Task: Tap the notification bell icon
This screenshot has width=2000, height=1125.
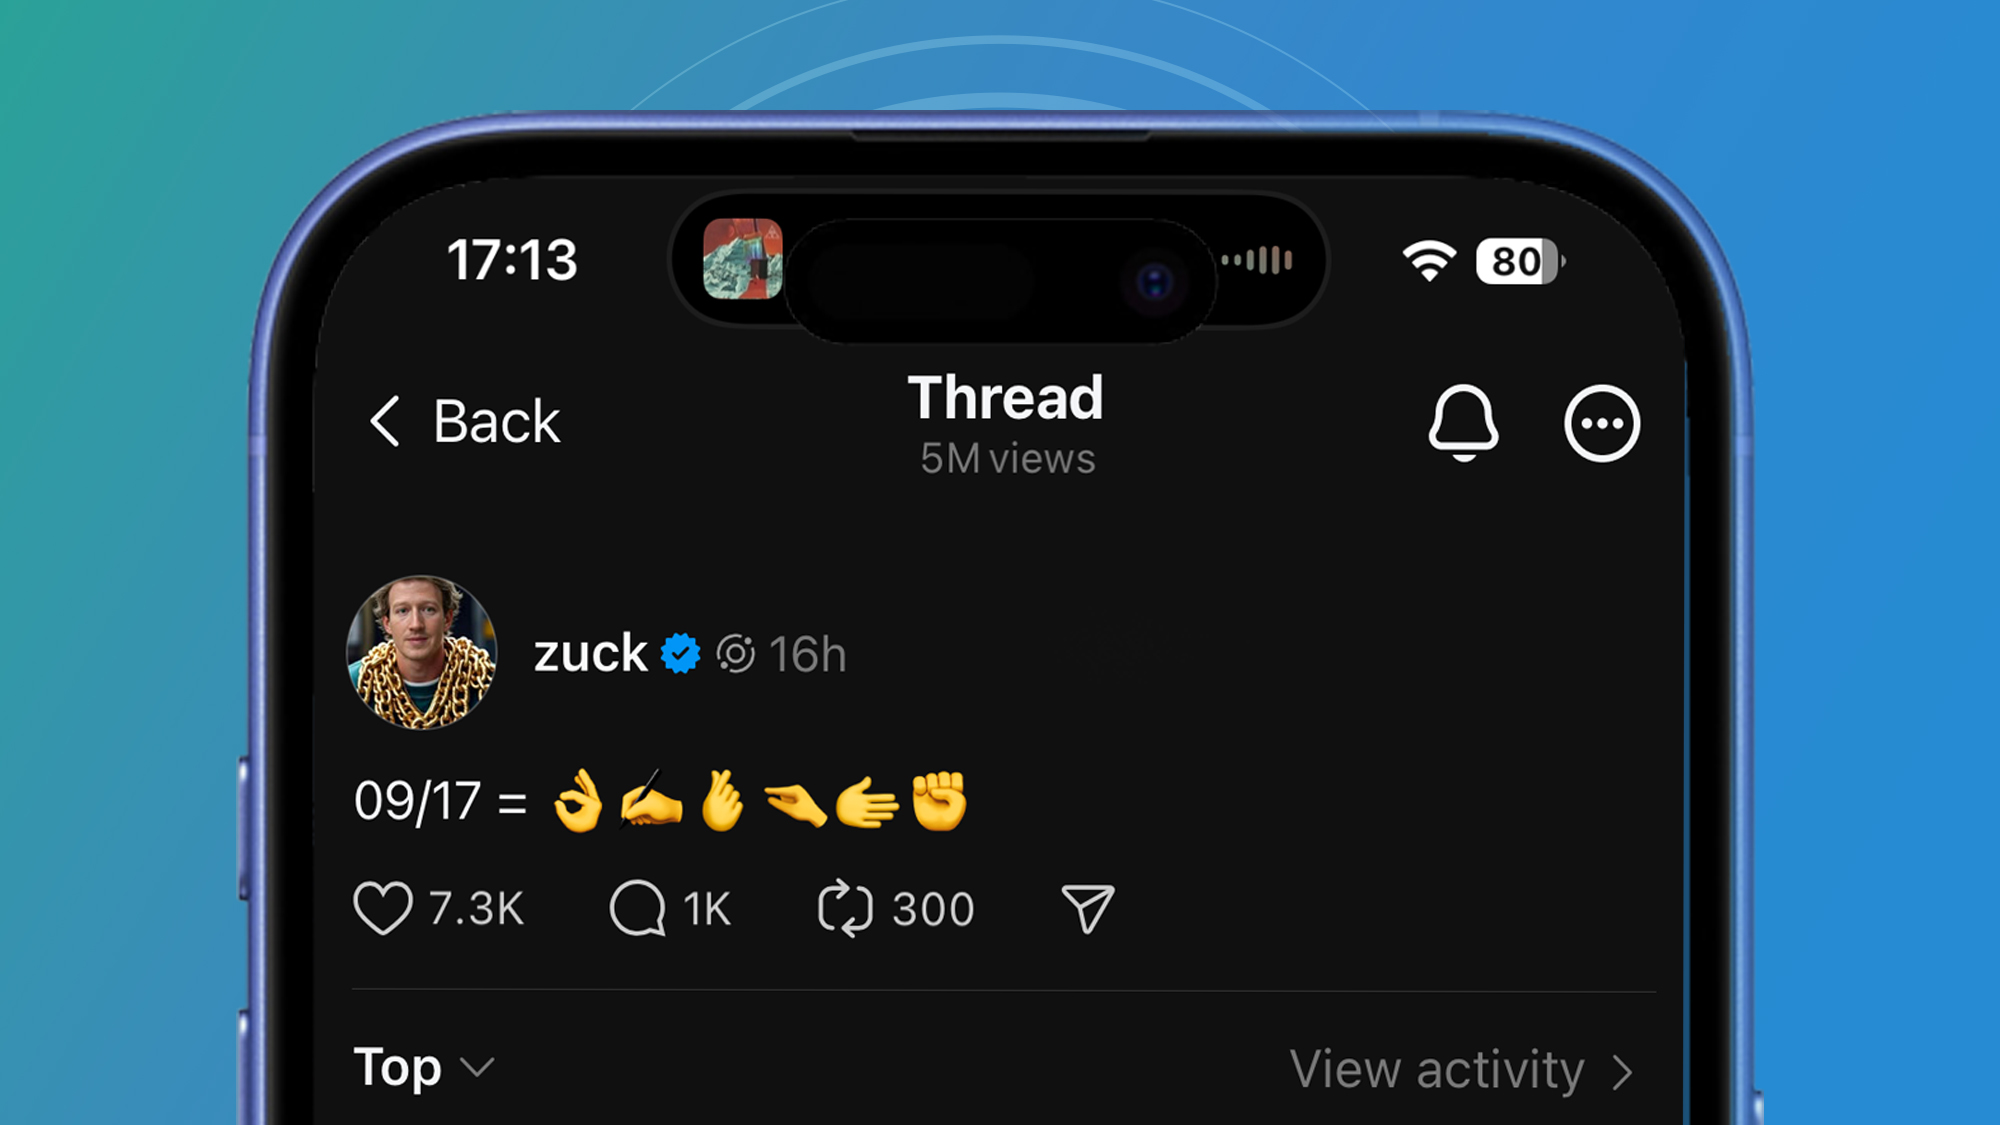Action: click(1463, 423)
